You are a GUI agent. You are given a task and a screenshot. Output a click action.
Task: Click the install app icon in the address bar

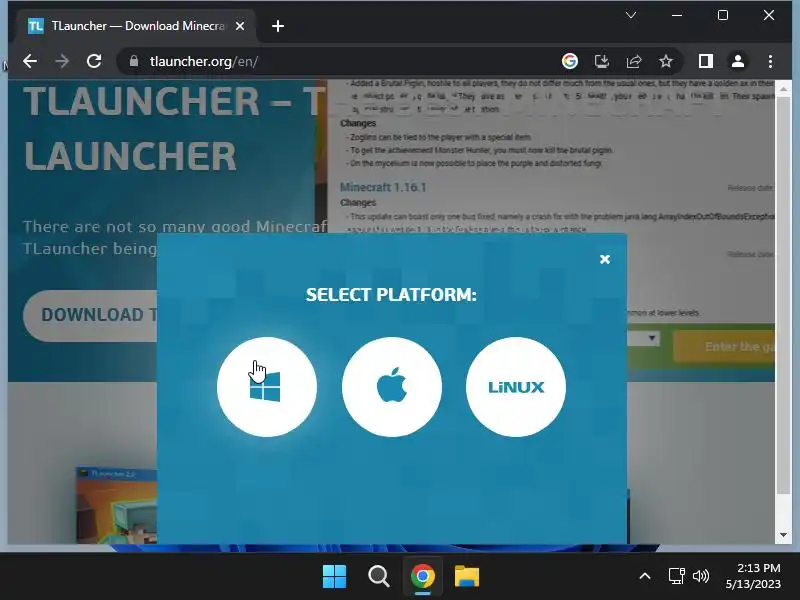pos(602,61)
